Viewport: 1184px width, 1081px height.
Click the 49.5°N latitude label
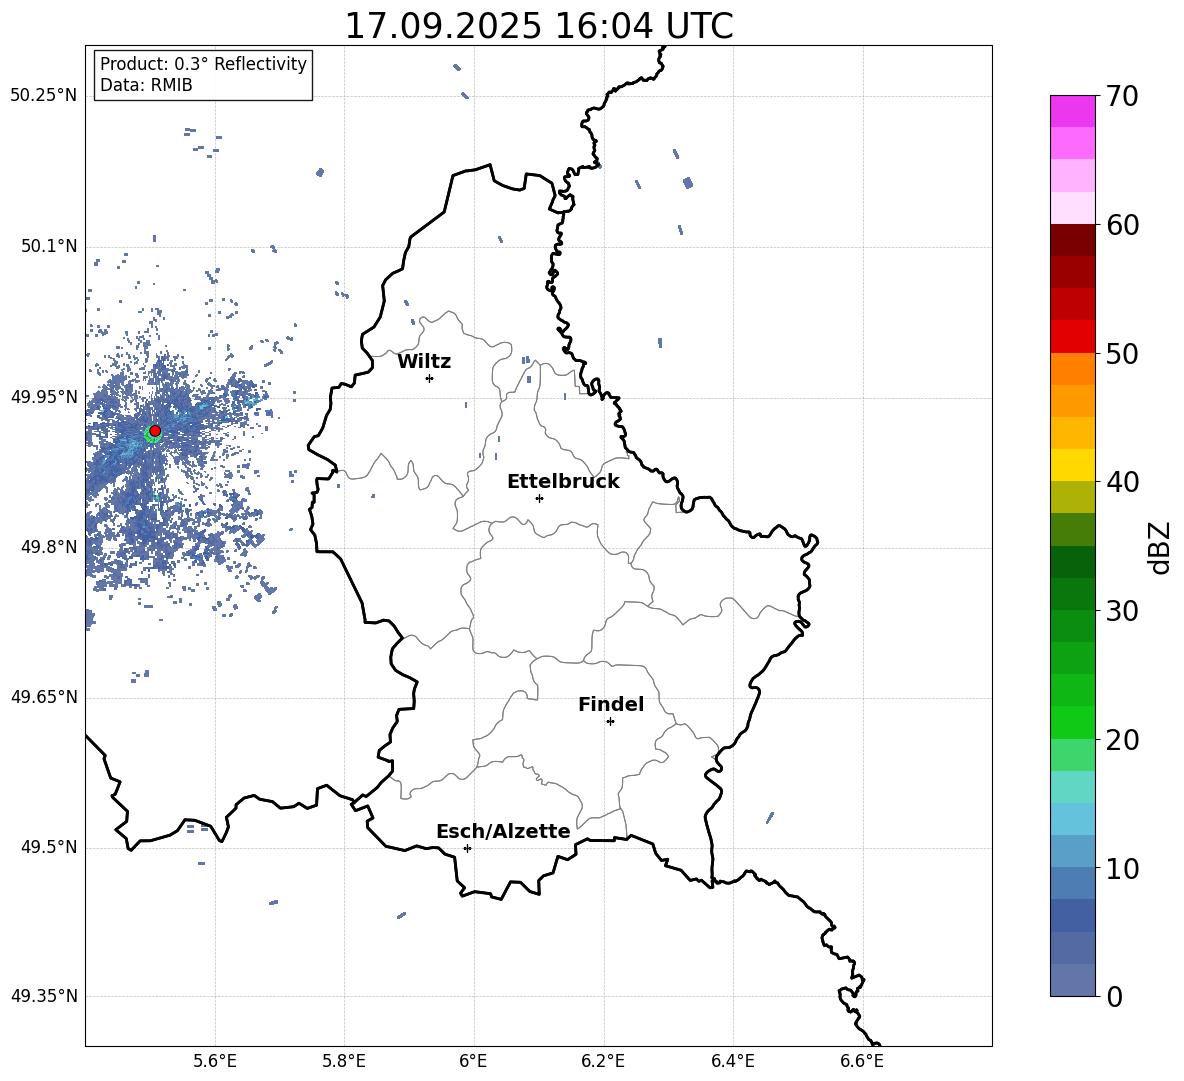[x=48, y=847]
